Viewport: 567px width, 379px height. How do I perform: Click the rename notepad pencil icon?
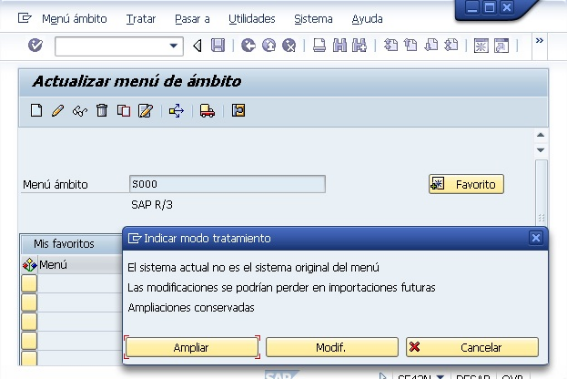pyautogui.click(x=145, y=111)
